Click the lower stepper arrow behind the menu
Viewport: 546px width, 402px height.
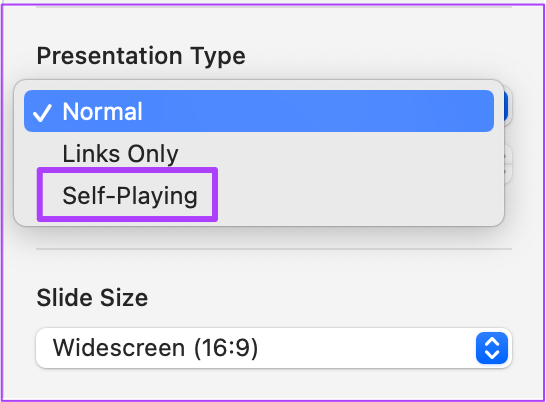pyautogui.click(x=507, y=173)
